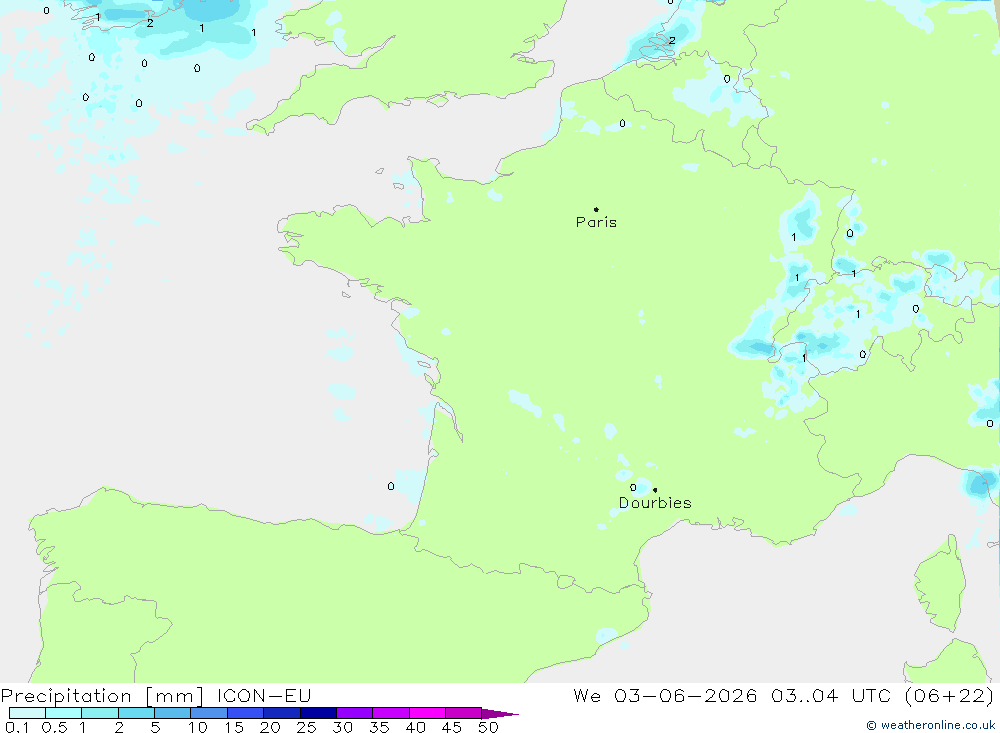Click the Dourbies city label
Viewport: 1000px width, 733px height.
pos(655,503)
